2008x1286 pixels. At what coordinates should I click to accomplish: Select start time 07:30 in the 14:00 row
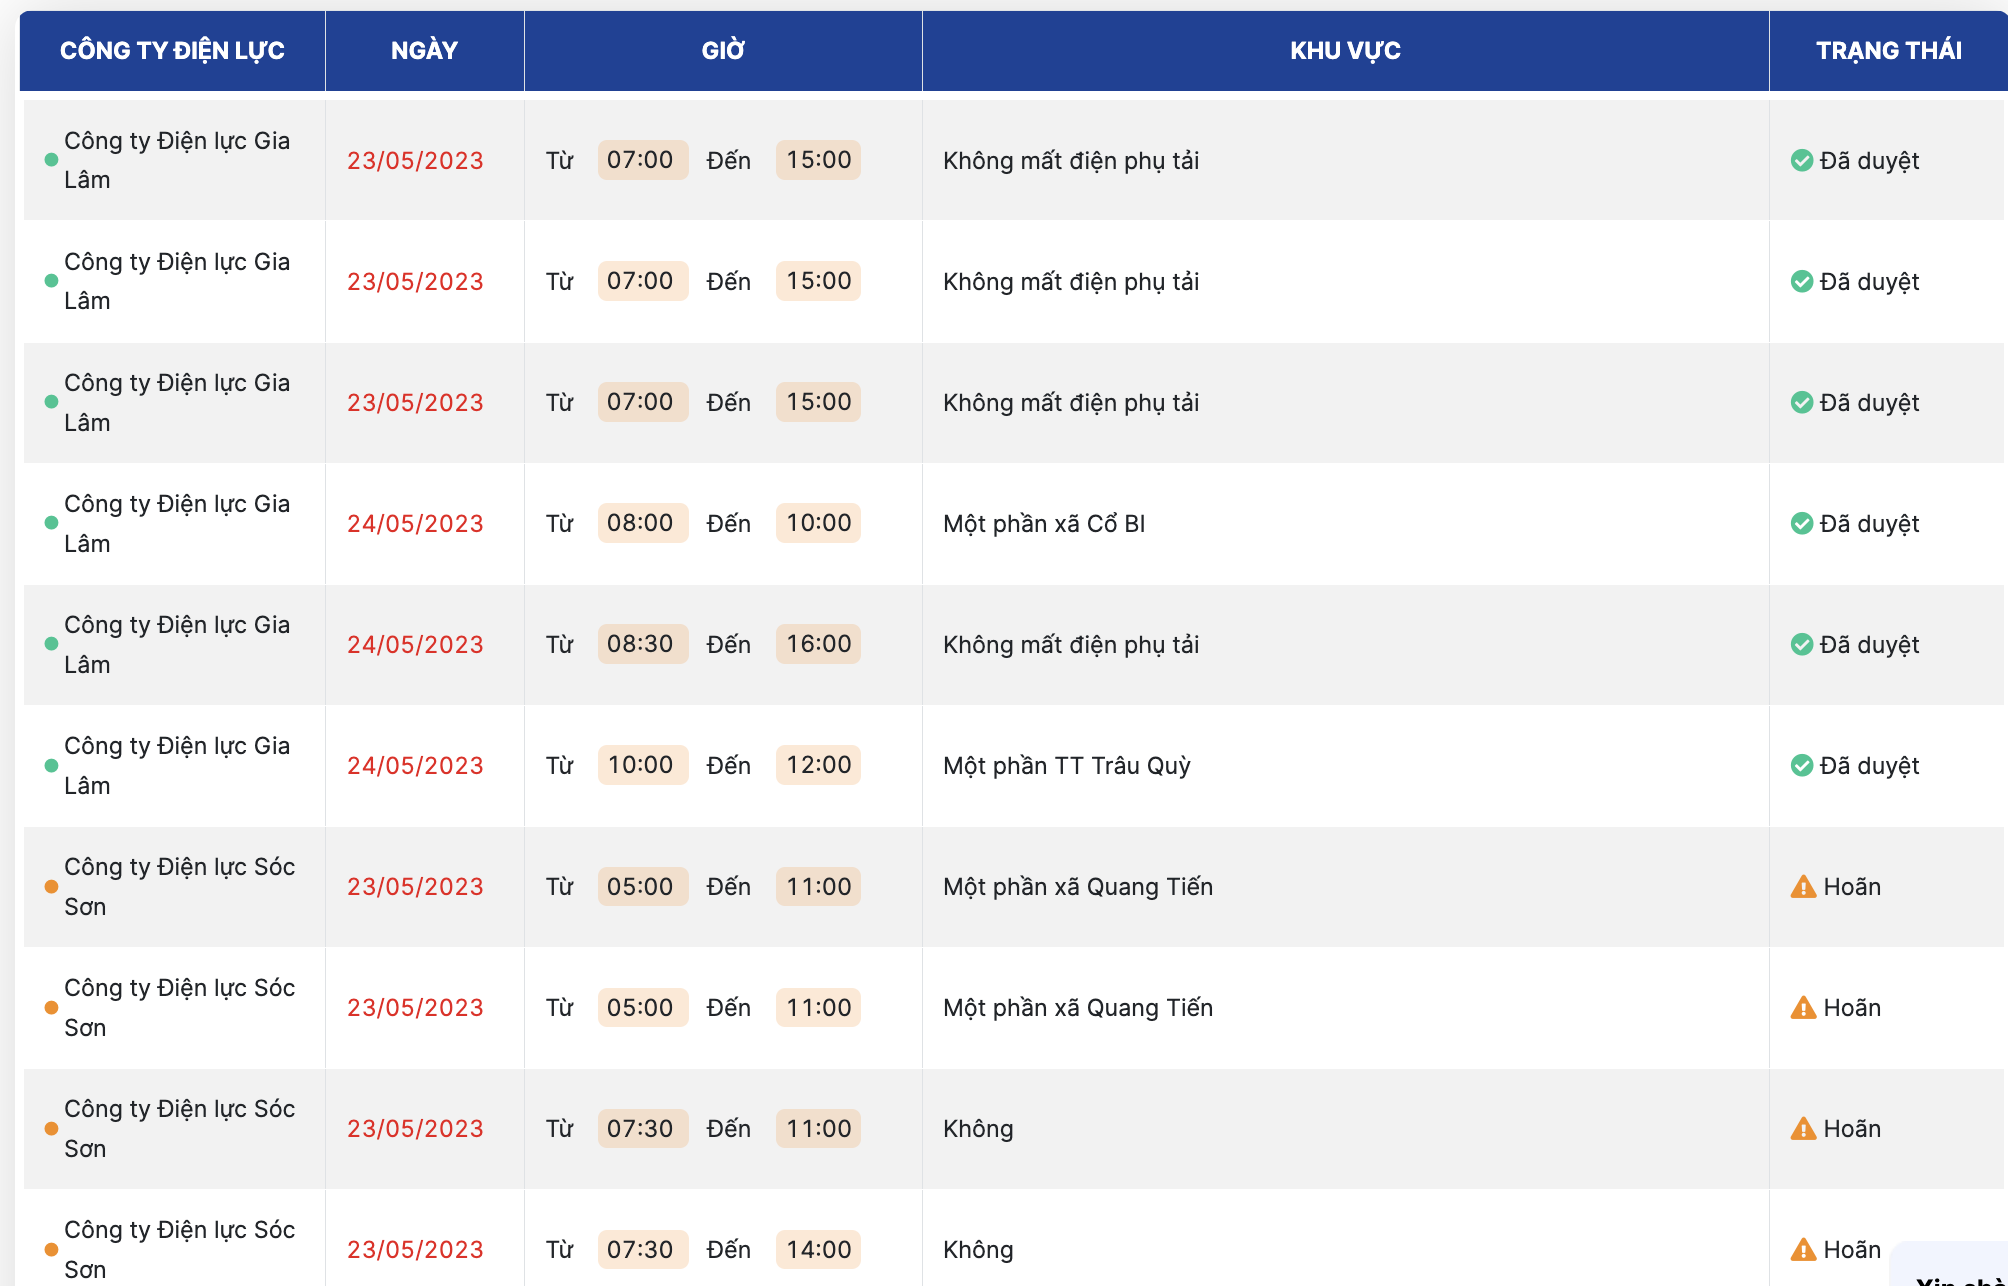pos(642,1249)
